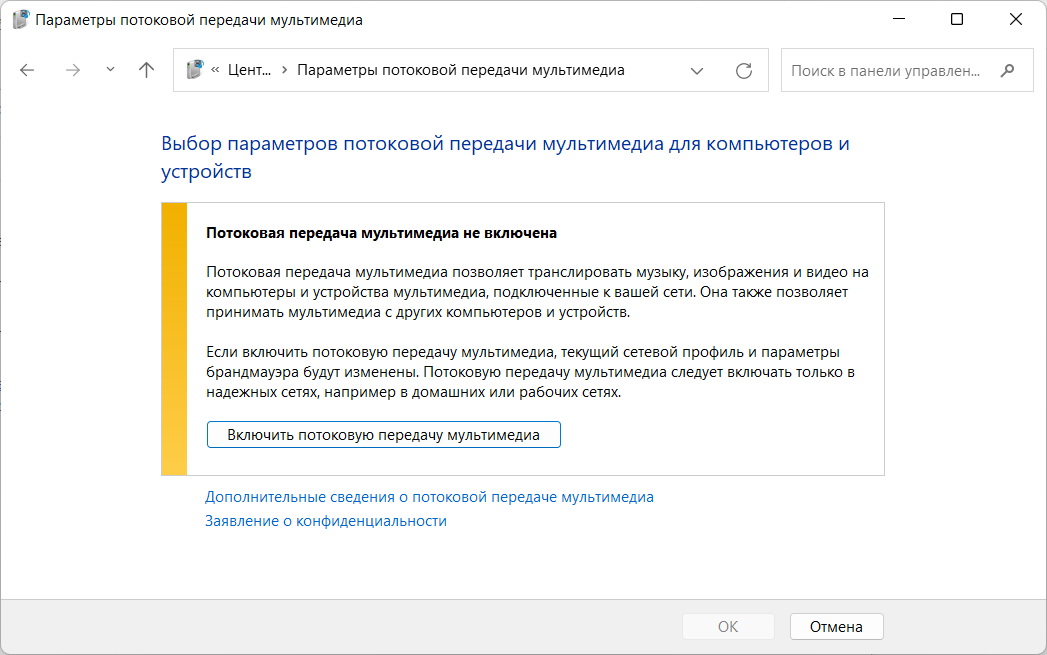The height and width of the screenshot is (655, 1047).
Task: Open the address bar history dropdown
Action: (696, 71)
